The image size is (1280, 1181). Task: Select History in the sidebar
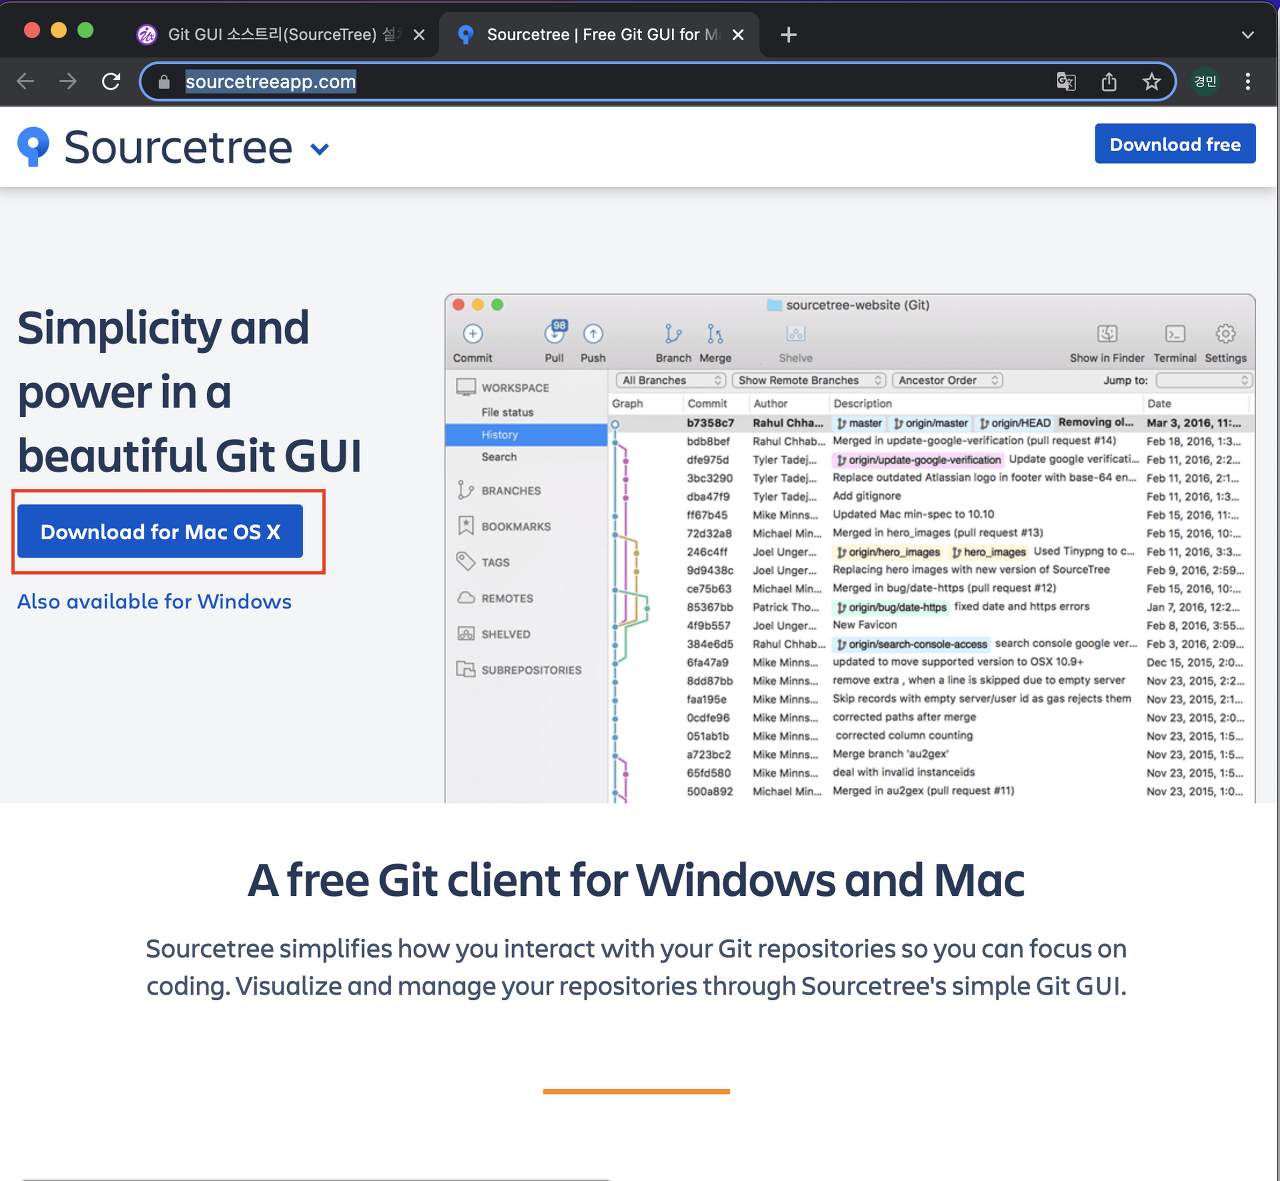click(x=526, y=435)
